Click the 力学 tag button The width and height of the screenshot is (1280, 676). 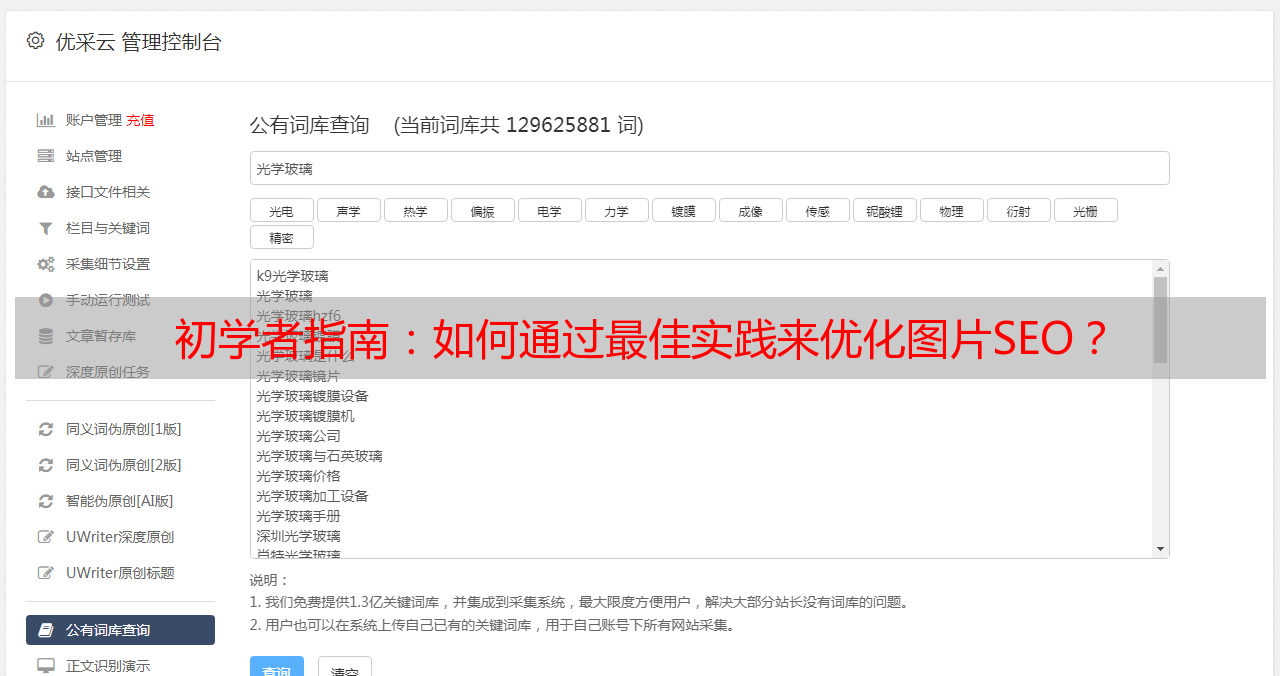tap(616, 210)
